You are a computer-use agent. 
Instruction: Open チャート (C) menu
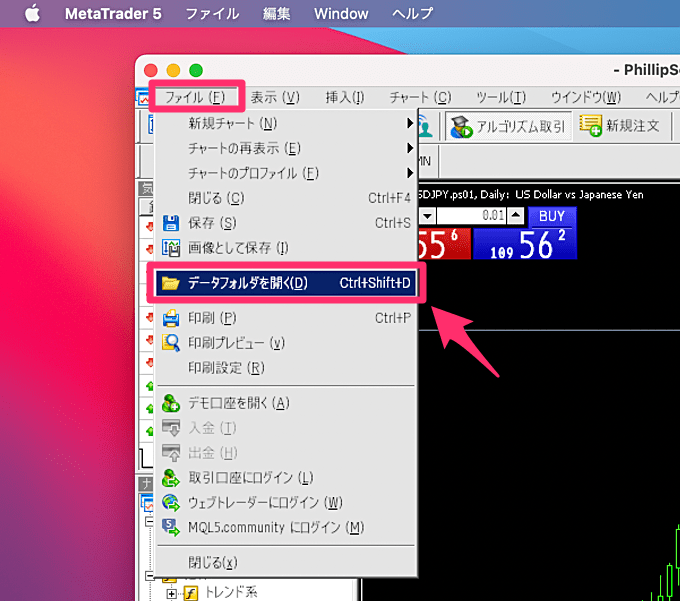pos(420,97)
